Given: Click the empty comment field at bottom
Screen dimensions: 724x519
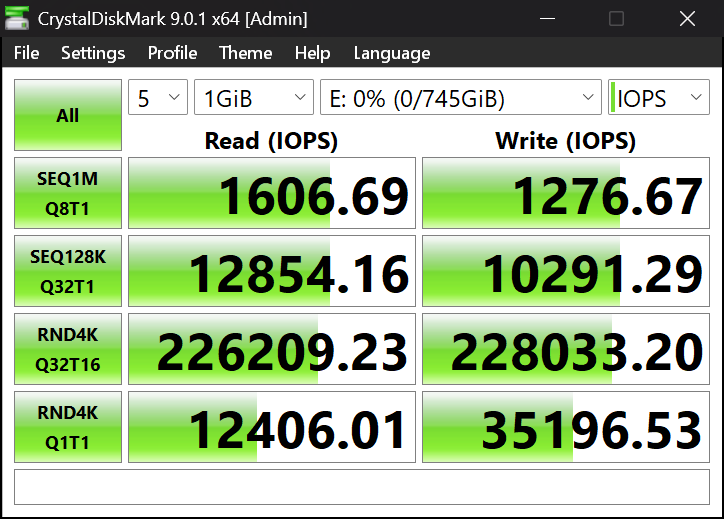Looking at the screenshot, I should (x=362, y=487).
